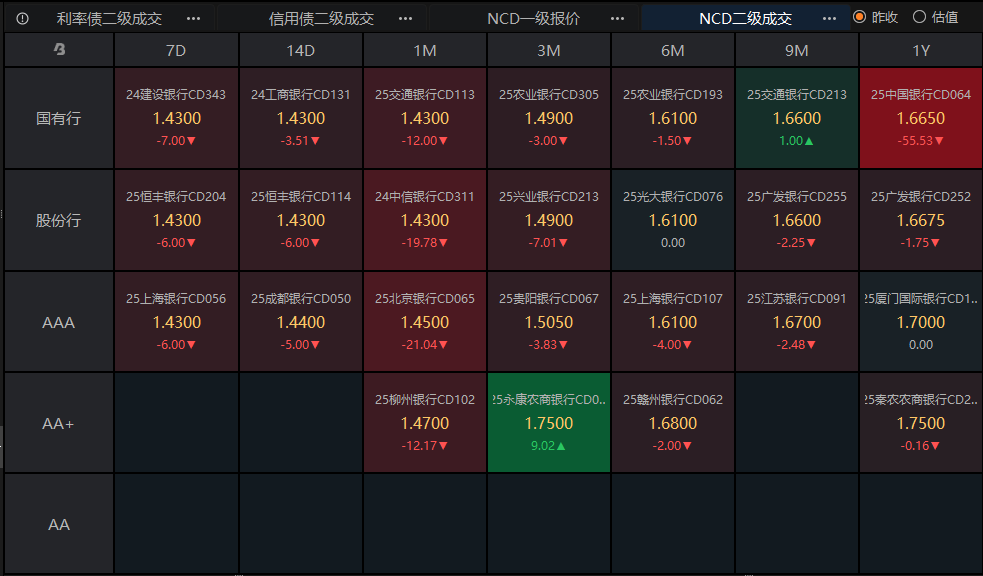The height and width of the screenshot is (576, 983).
Task: Open the 24建设银行CD343 cell
Action: 176,118
